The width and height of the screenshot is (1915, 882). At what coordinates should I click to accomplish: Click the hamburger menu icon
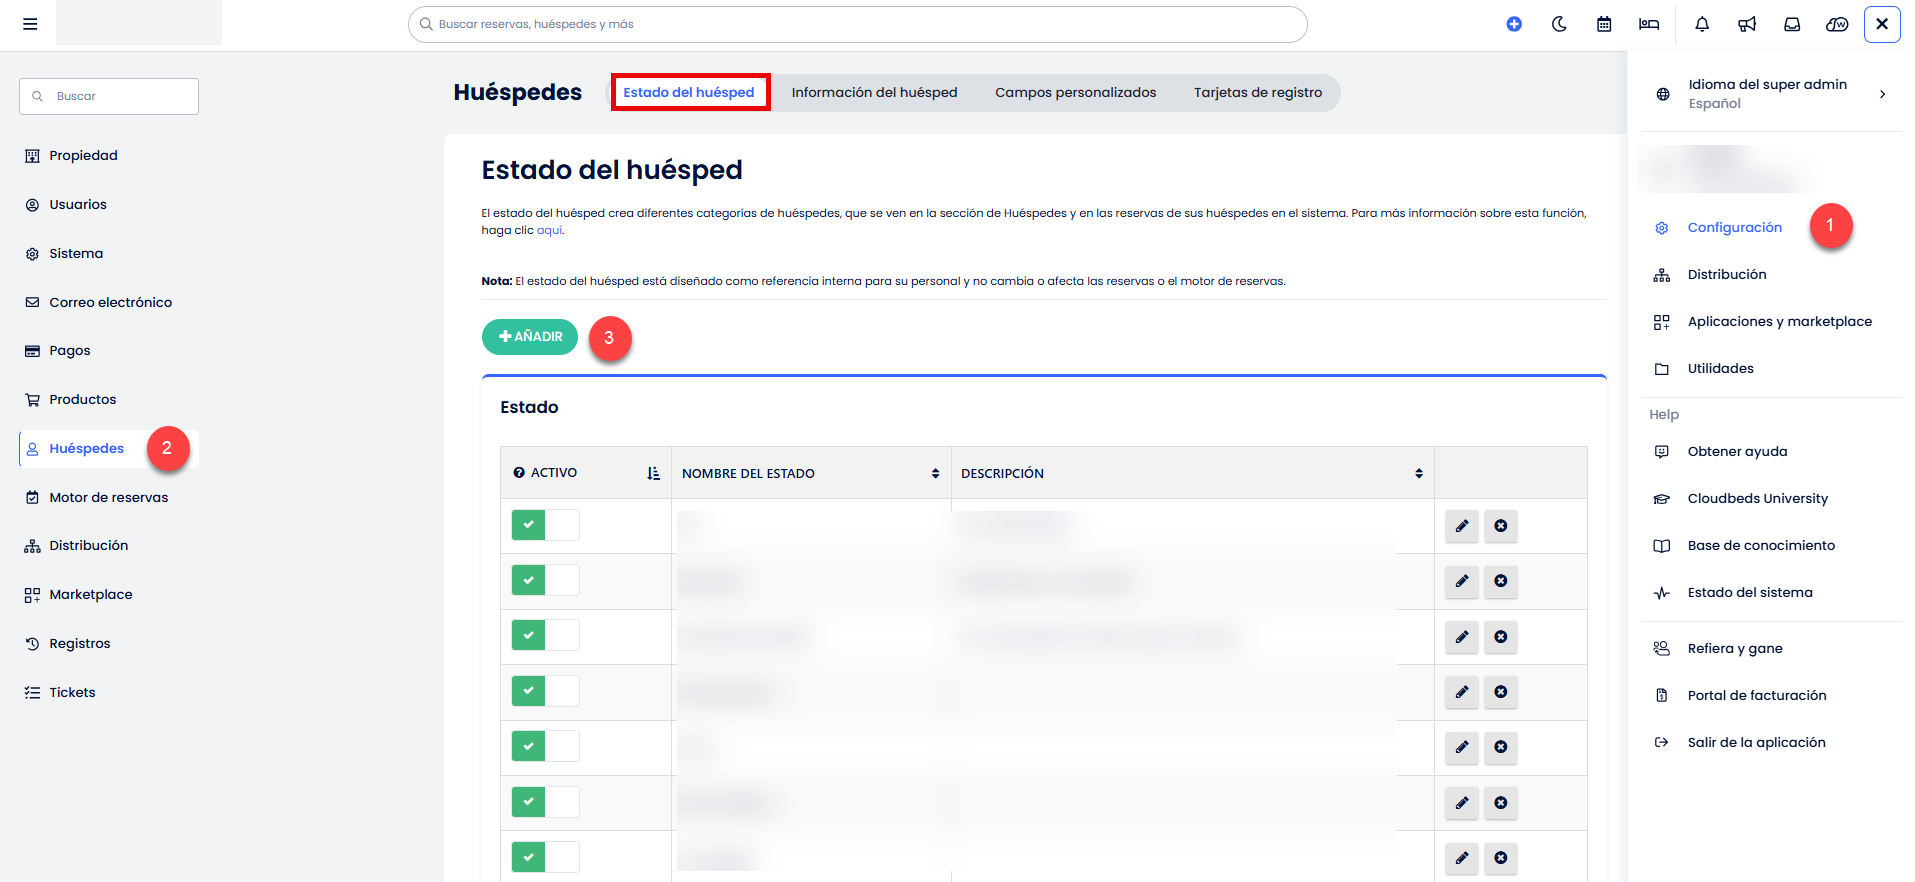click(30, 24)
